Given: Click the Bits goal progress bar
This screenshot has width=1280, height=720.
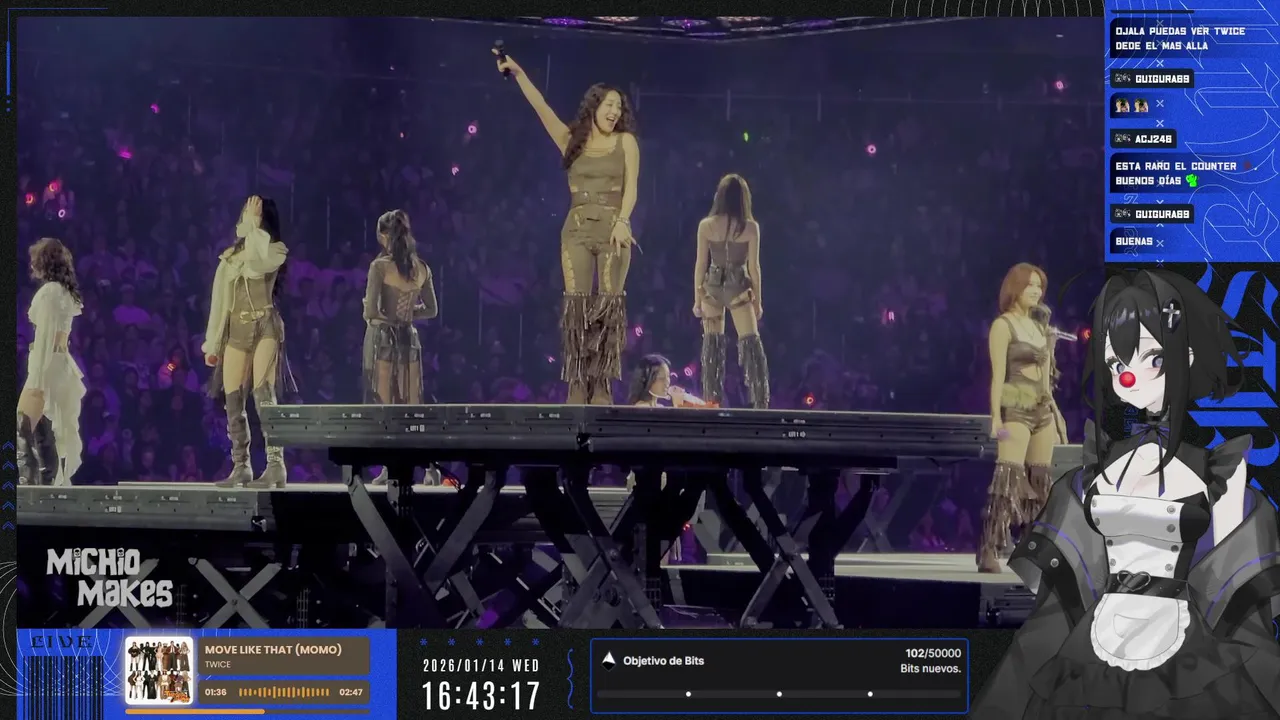Looking at the screenshot, I should pyautogui.click(x=778, y=694).
